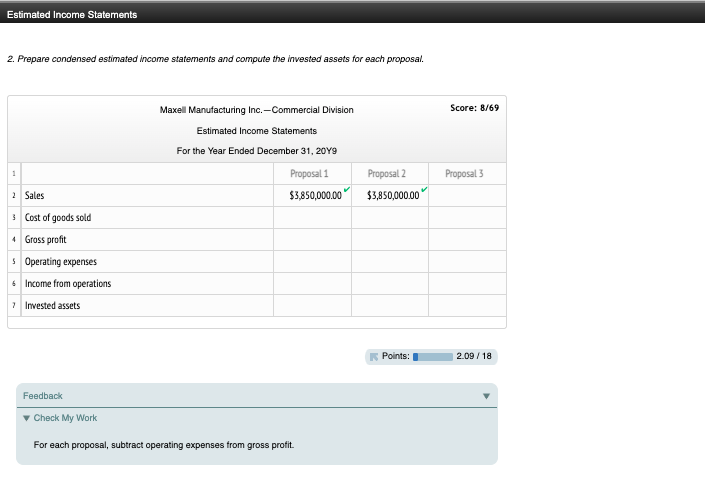Click Proposal 2 Operating expenses cell
Image resolution: width=705 pixels, height=478 pixels.
click(390, 262)
